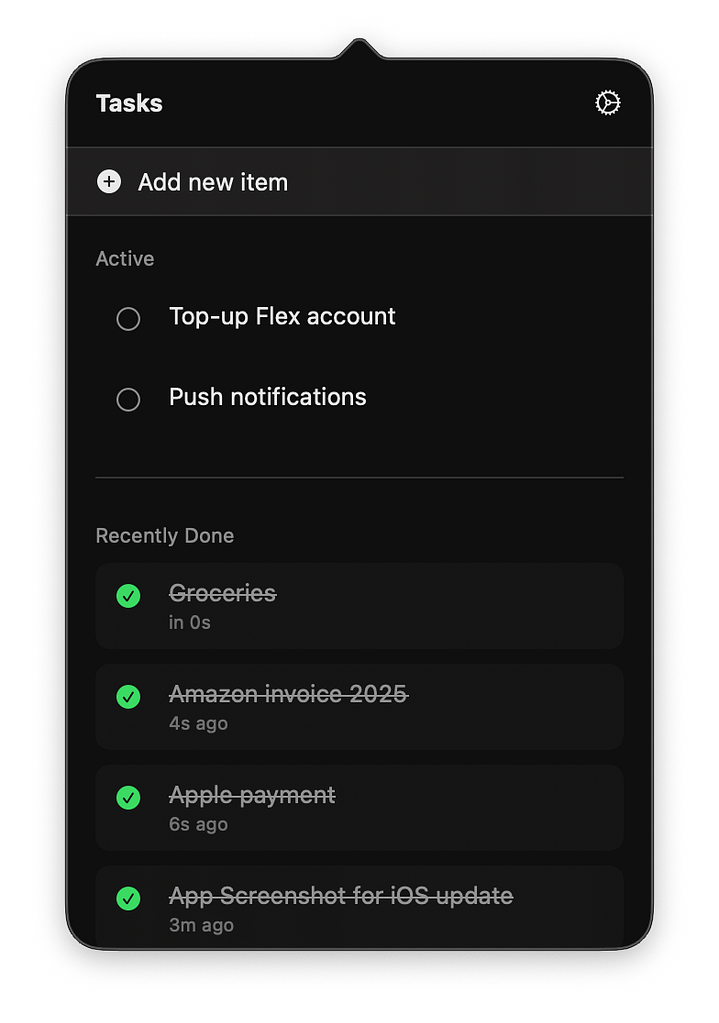Click the plus icon to add item
Viewport: 719px width, 1023px height.
(109, 182)
